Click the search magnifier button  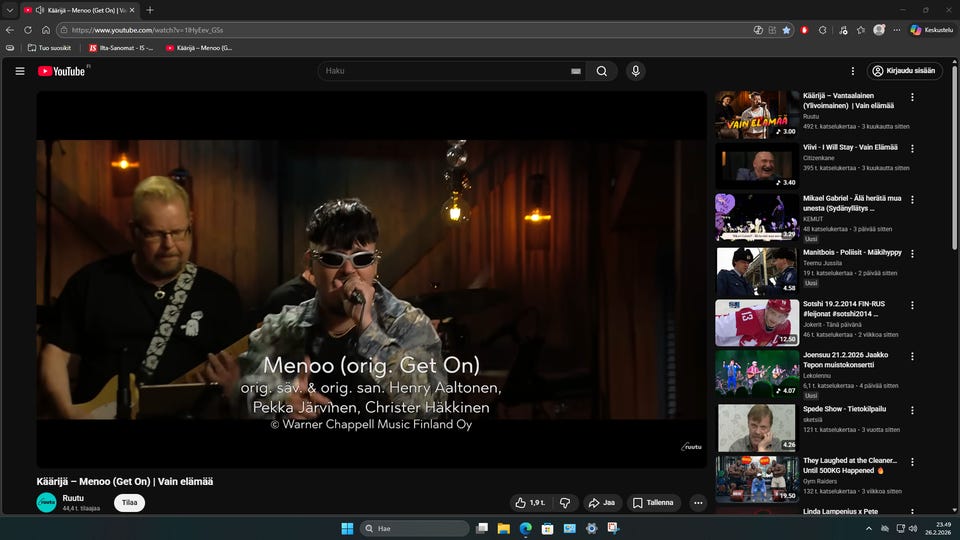601,71
